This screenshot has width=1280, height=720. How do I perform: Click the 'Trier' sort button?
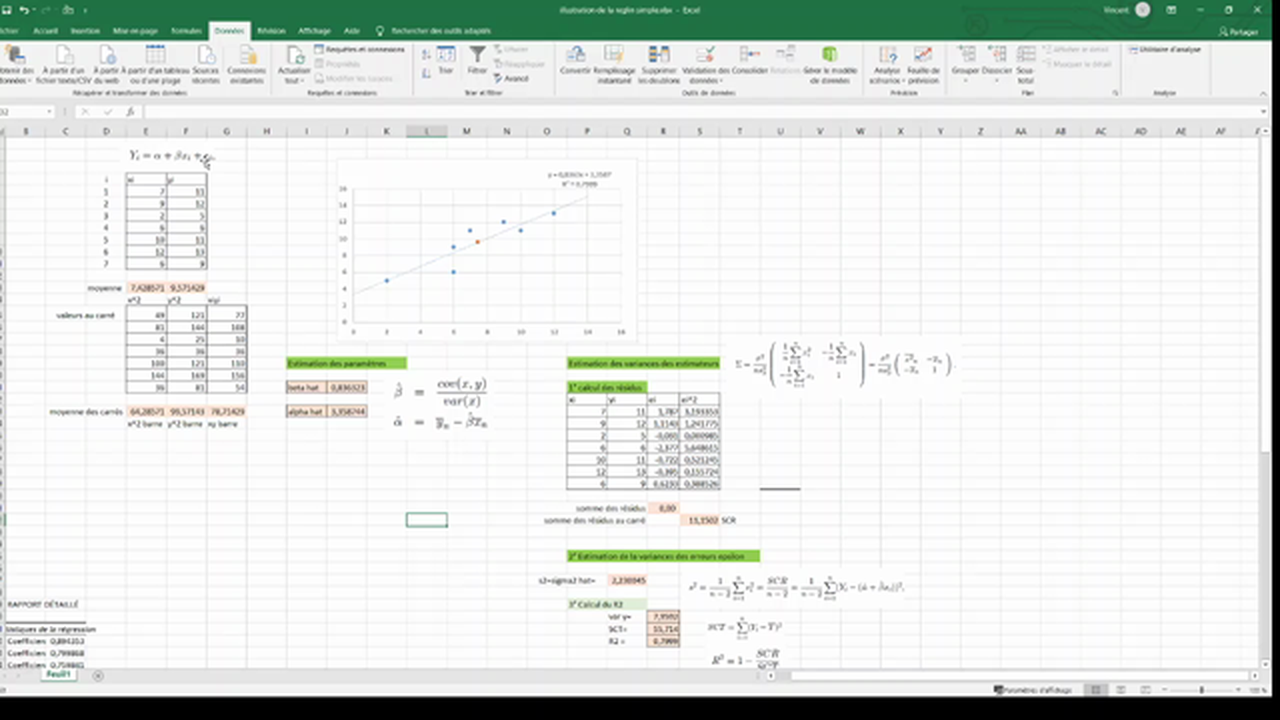tap(446, 60)
